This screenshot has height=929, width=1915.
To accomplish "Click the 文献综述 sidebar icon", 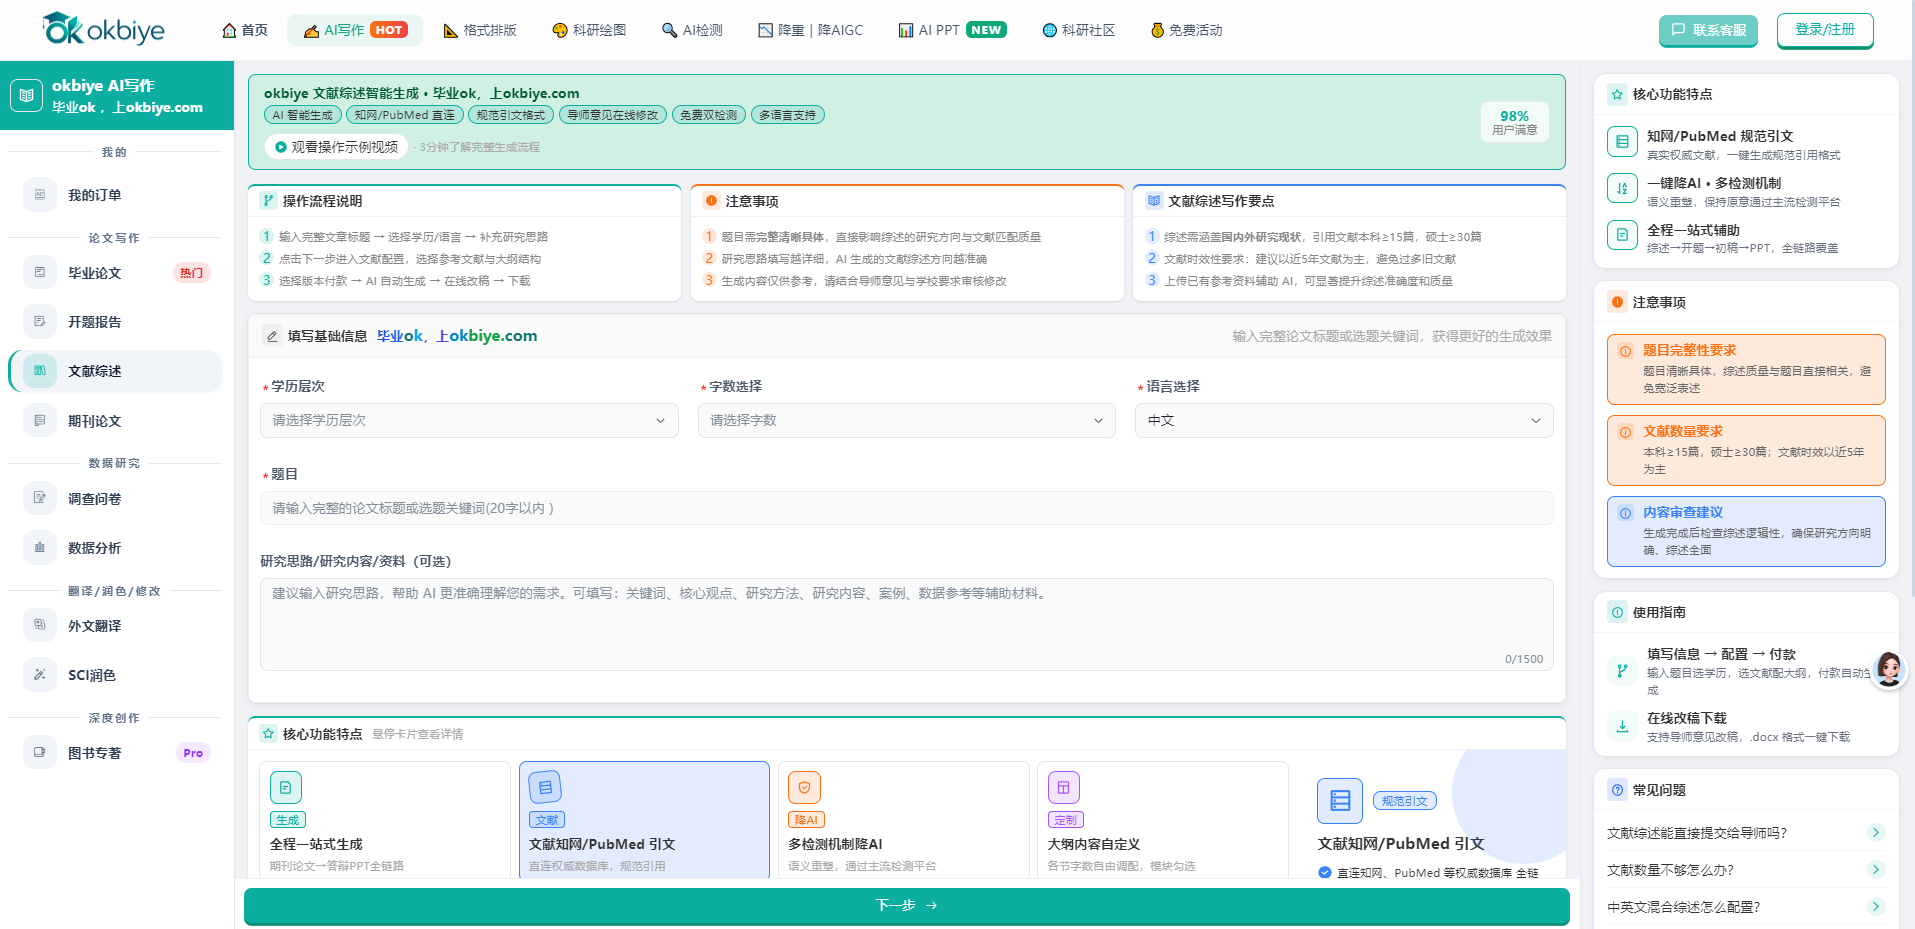I will [40, 371].
